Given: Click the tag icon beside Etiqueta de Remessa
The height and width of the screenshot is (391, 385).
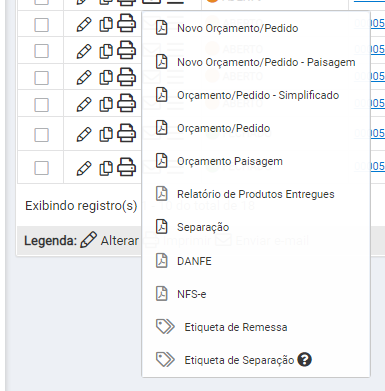Looking at the screenshot, I should point(165,327).
